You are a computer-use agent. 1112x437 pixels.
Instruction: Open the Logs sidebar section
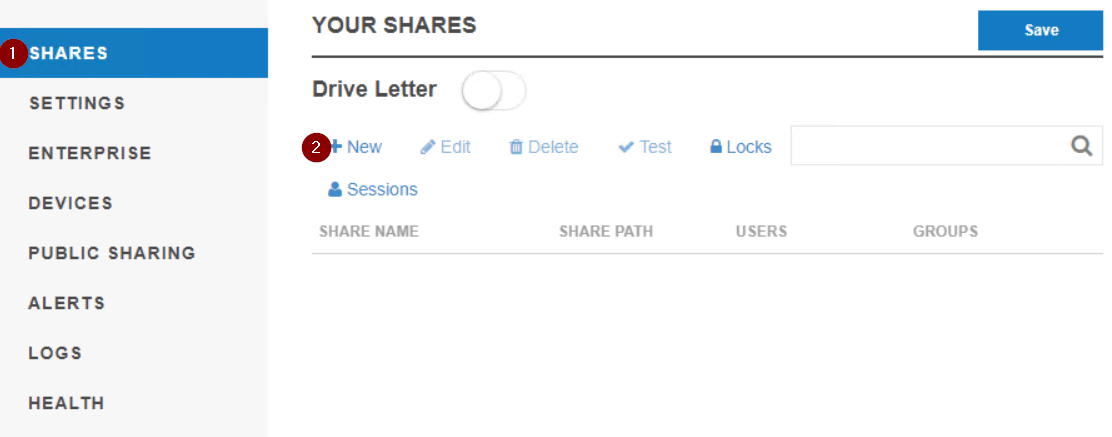(x=55, y=353)
